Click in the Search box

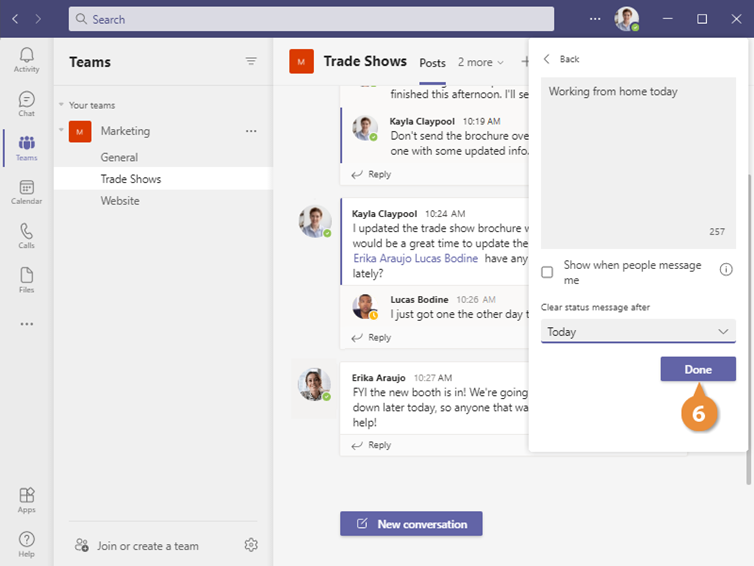point(311,19)
